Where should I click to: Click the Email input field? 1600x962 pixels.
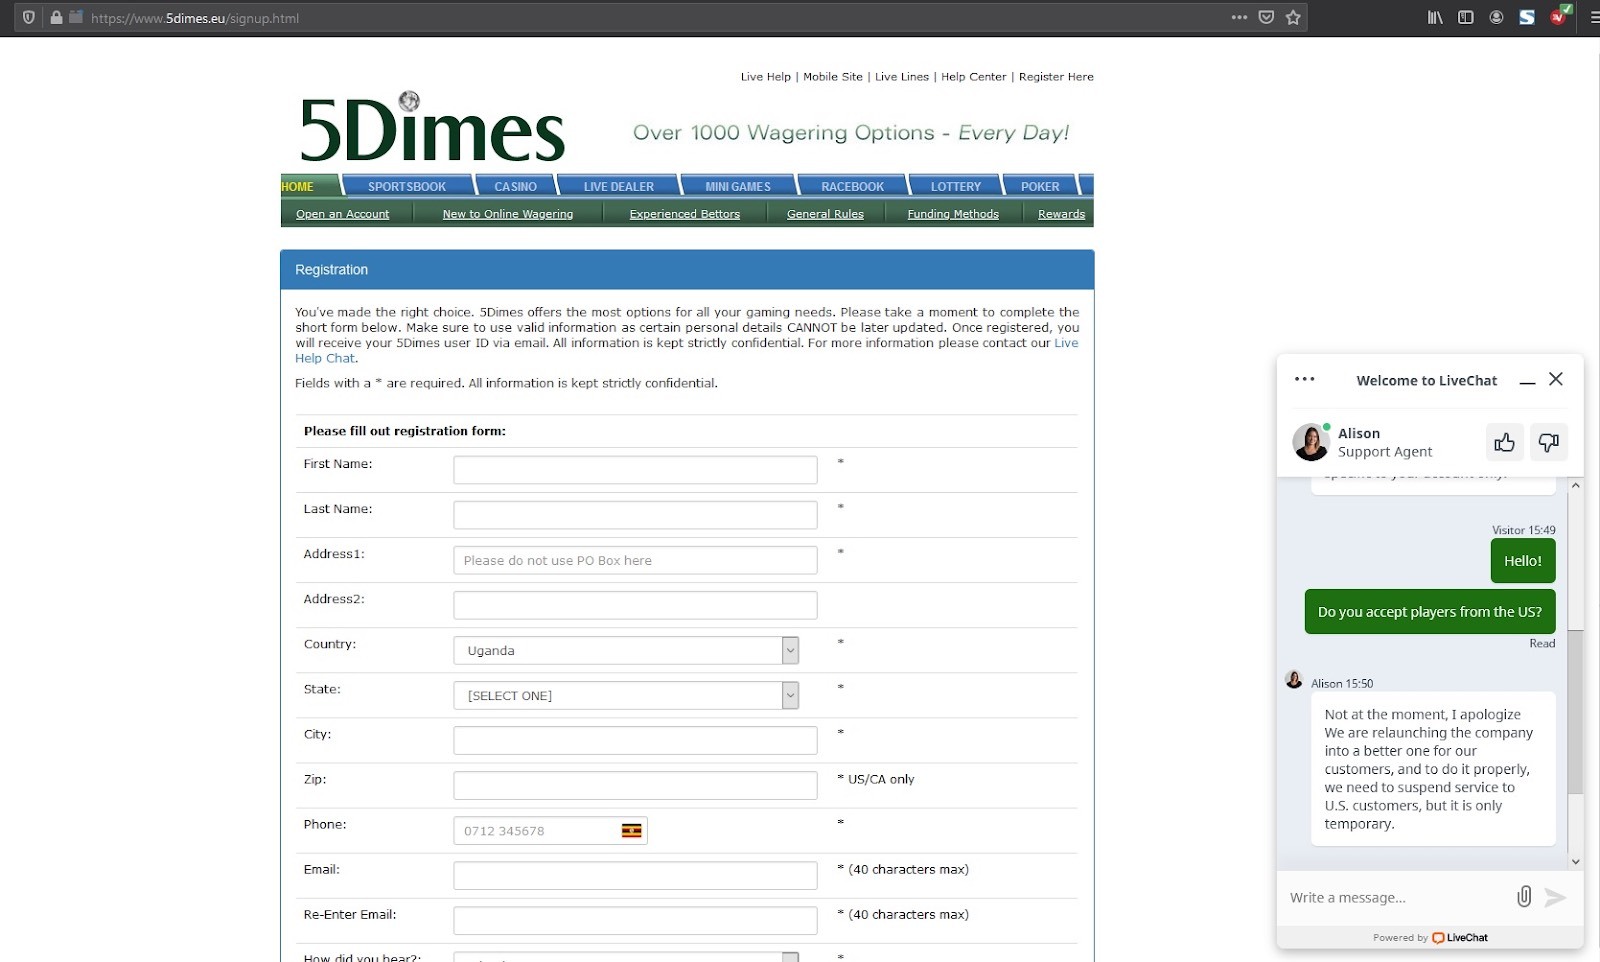click(635, 875)
